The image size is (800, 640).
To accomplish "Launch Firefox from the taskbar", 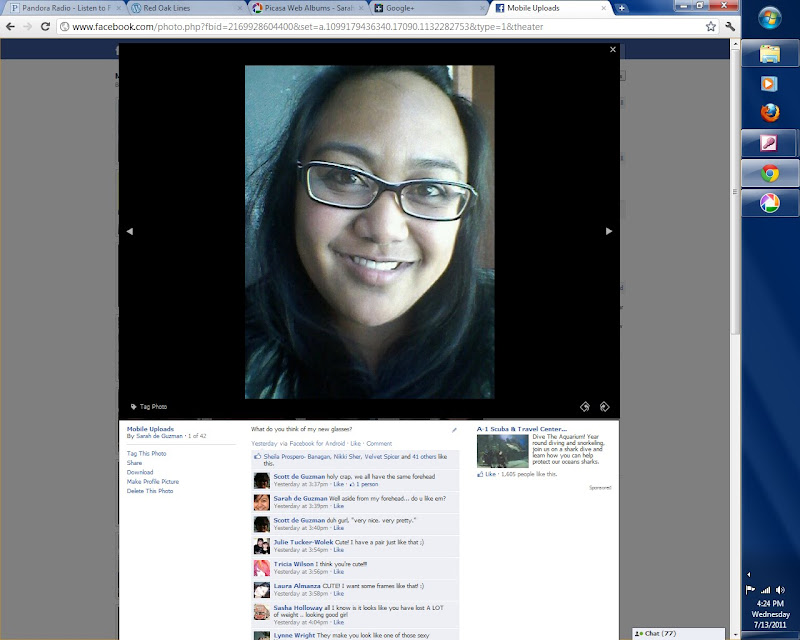I will pos(769,113).
